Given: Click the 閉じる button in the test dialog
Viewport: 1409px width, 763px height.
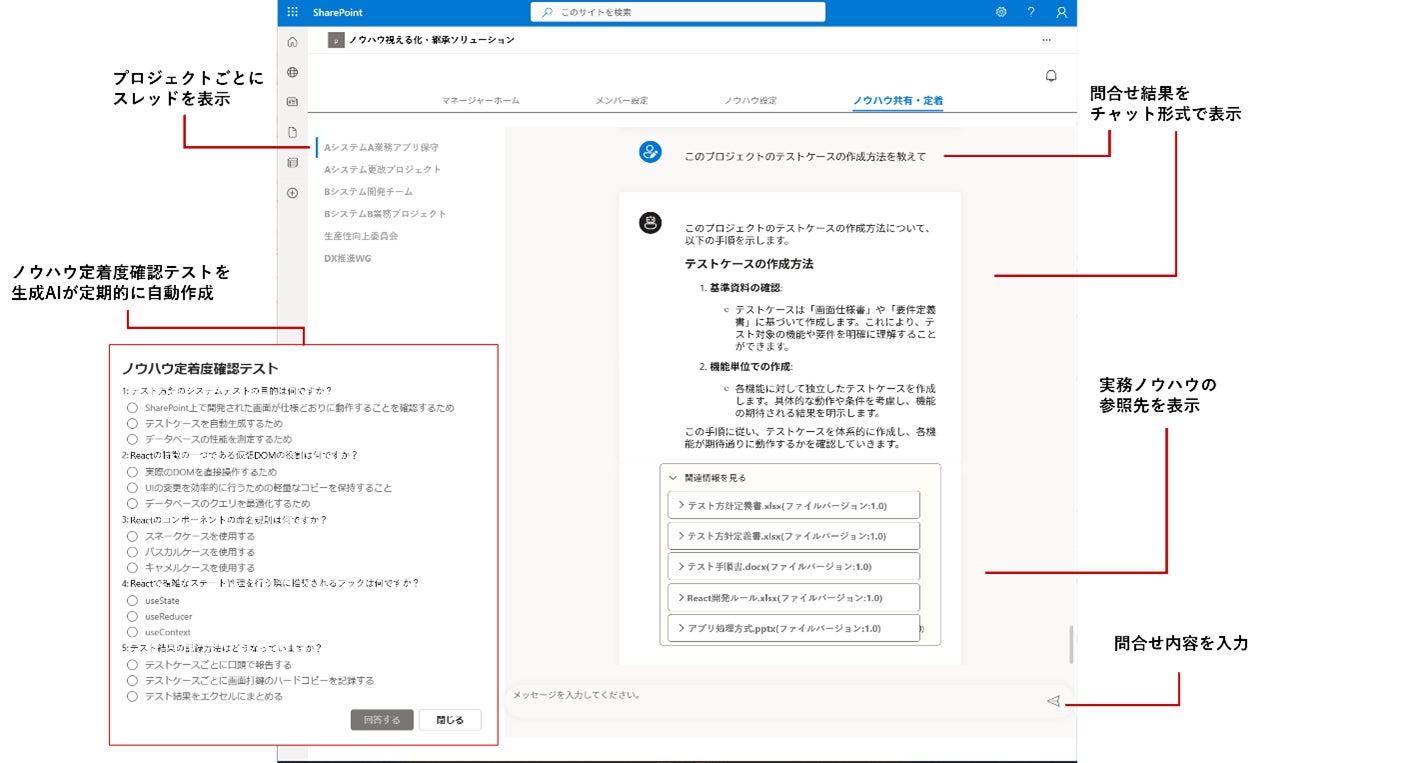Looking at the screenshot, I should point(449,720).
